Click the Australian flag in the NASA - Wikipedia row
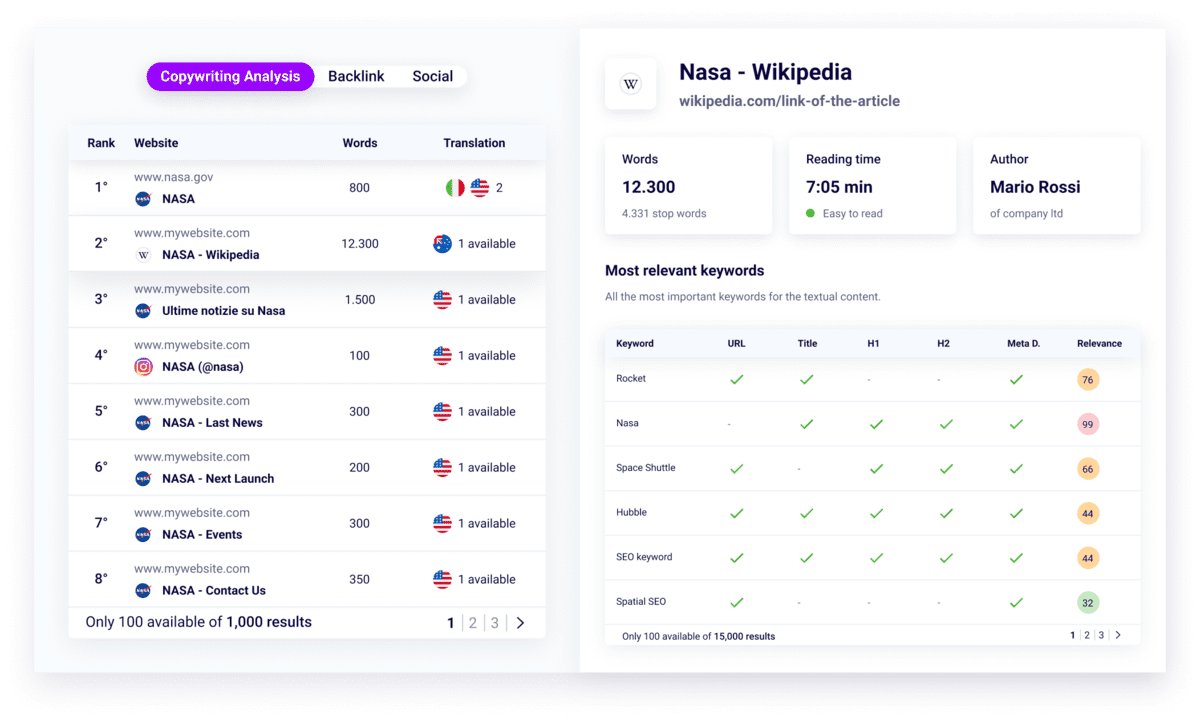 [x=442, y=243]
